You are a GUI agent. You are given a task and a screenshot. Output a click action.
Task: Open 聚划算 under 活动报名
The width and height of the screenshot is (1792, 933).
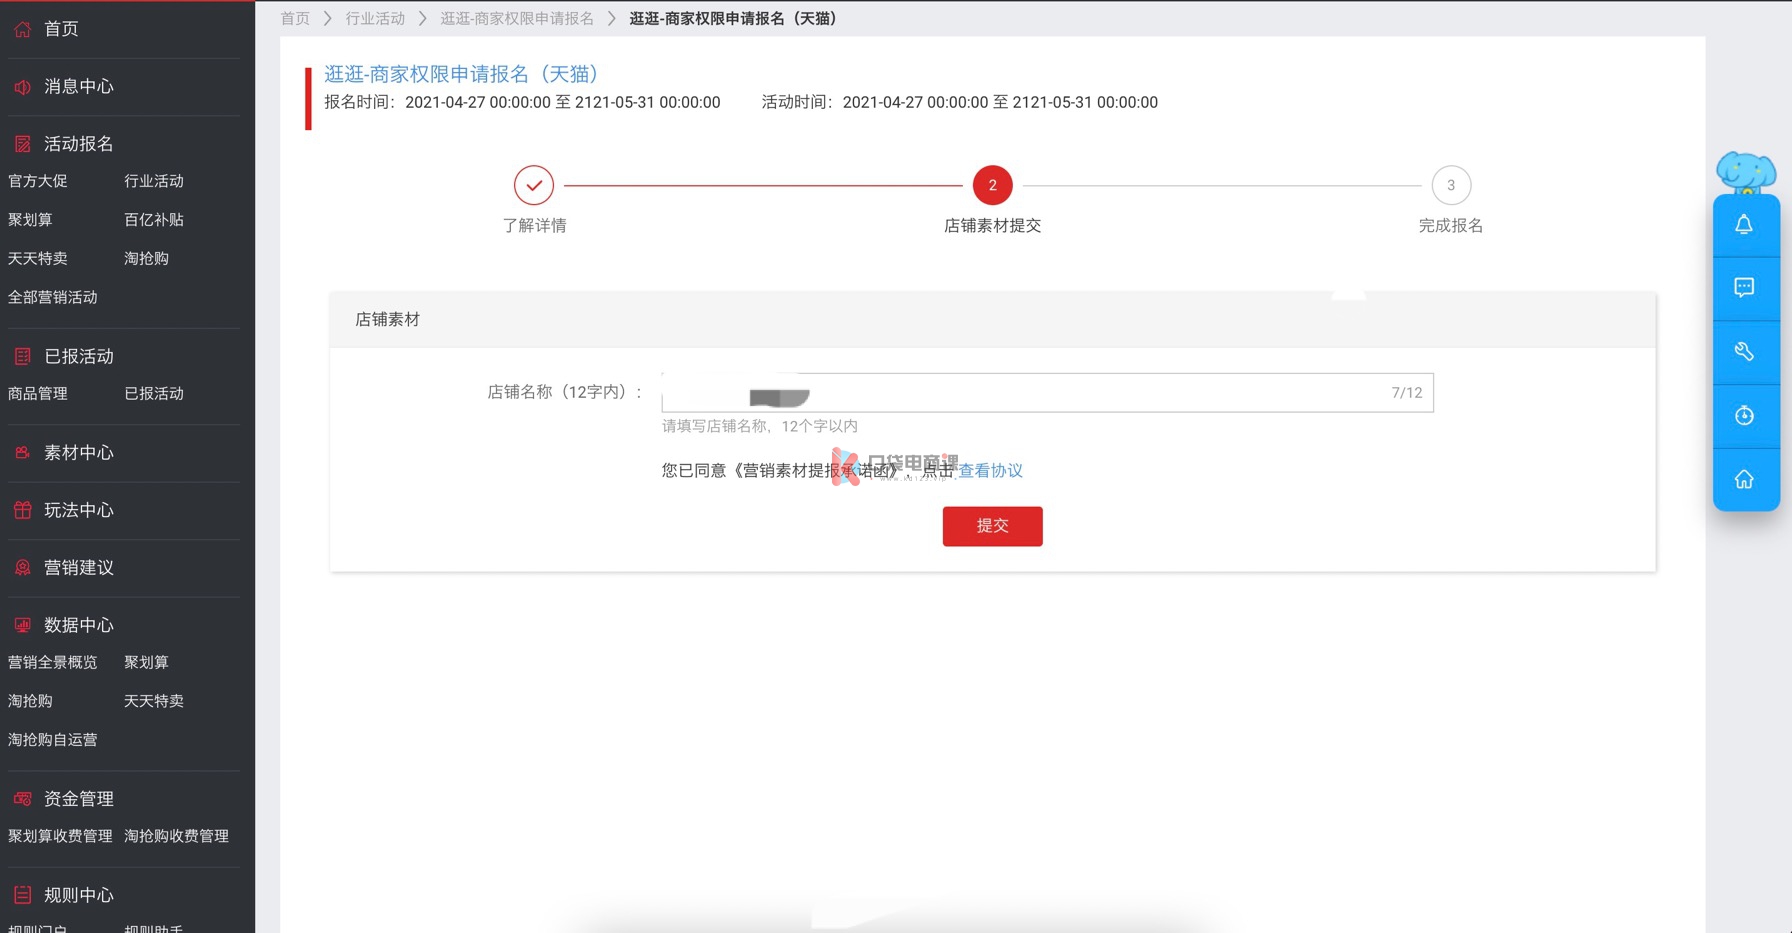(30, 220)
